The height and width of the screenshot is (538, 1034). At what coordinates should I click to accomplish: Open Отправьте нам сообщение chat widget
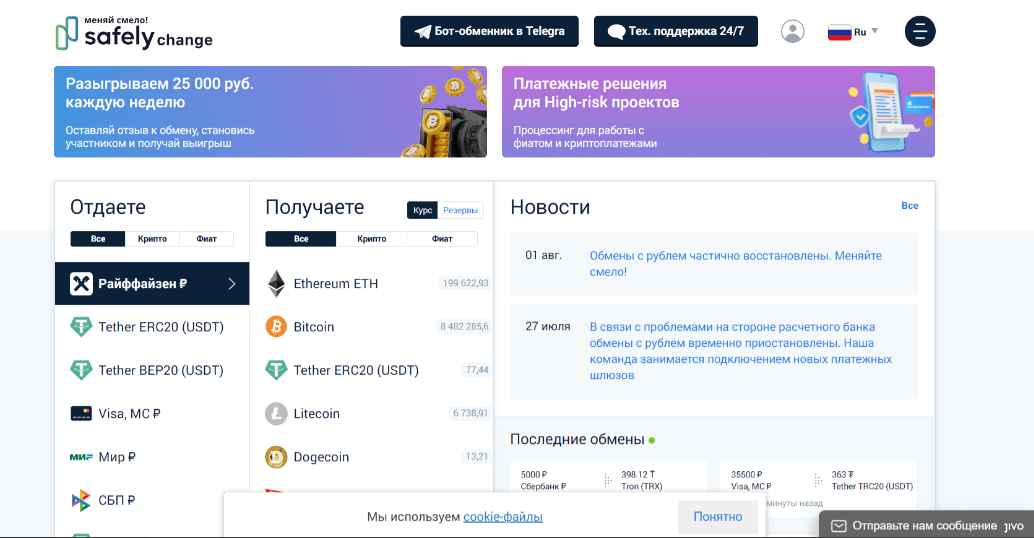tap(927, 525)
